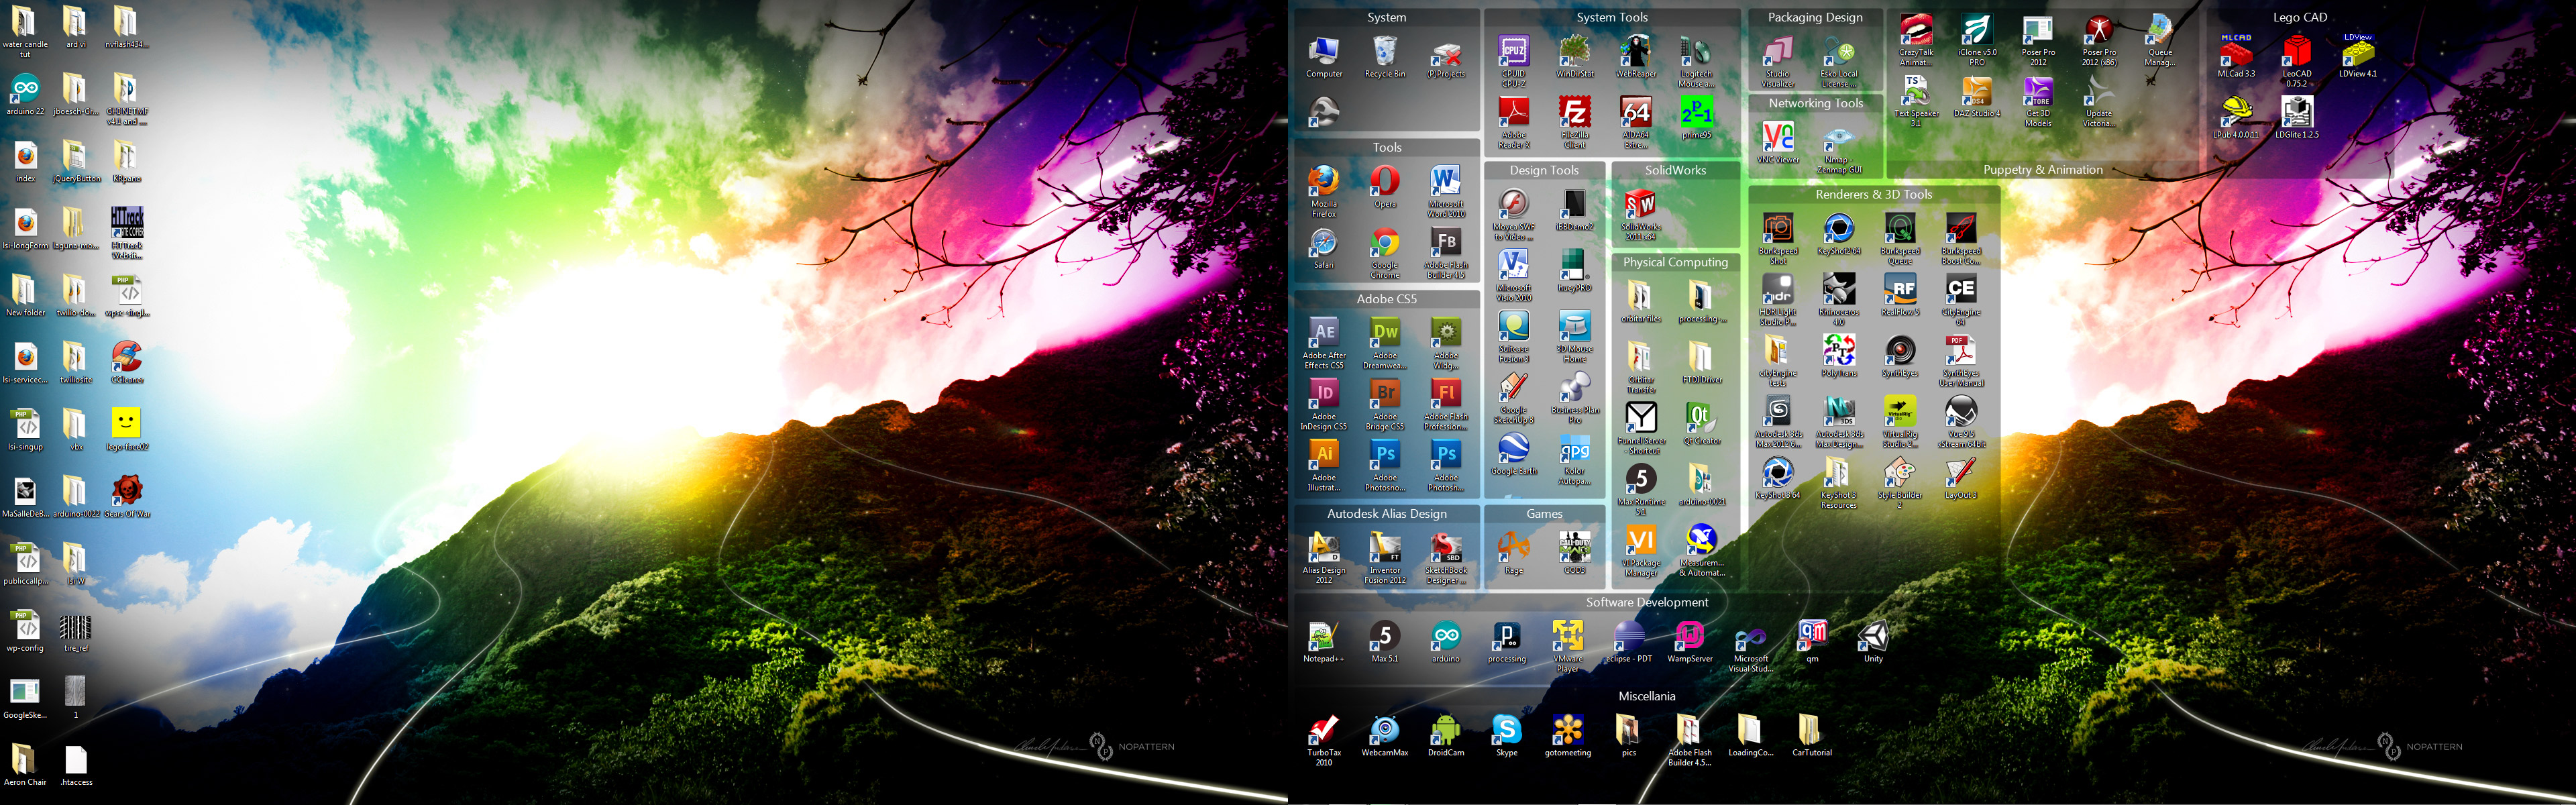Open the pics folder
2576x805 pixels.
click(1628, 731)
